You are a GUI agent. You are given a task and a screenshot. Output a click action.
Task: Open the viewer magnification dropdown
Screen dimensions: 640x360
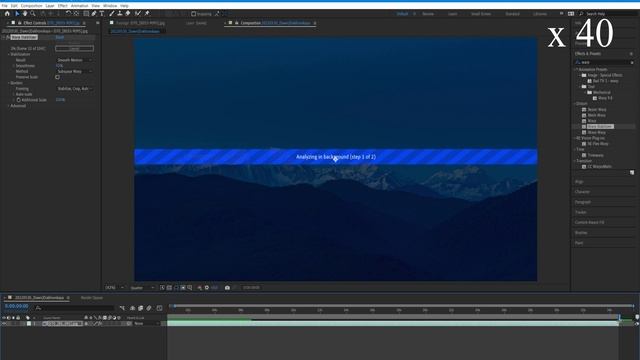(x=114, y=288)
